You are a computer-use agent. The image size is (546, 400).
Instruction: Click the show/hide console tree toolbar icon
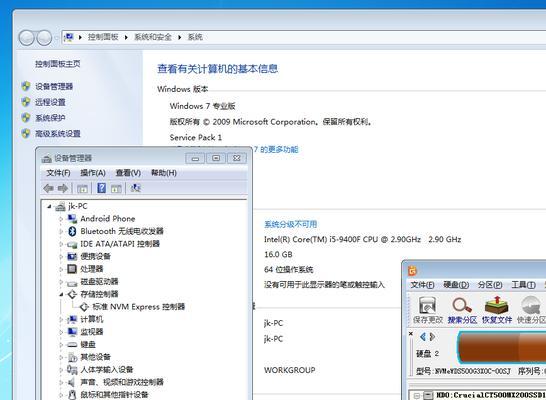point(83,188)
